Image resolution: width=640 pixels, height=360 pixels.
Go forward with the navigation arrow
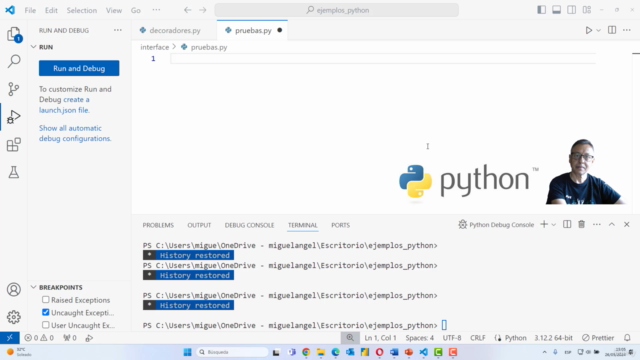(x=203, y=10)
